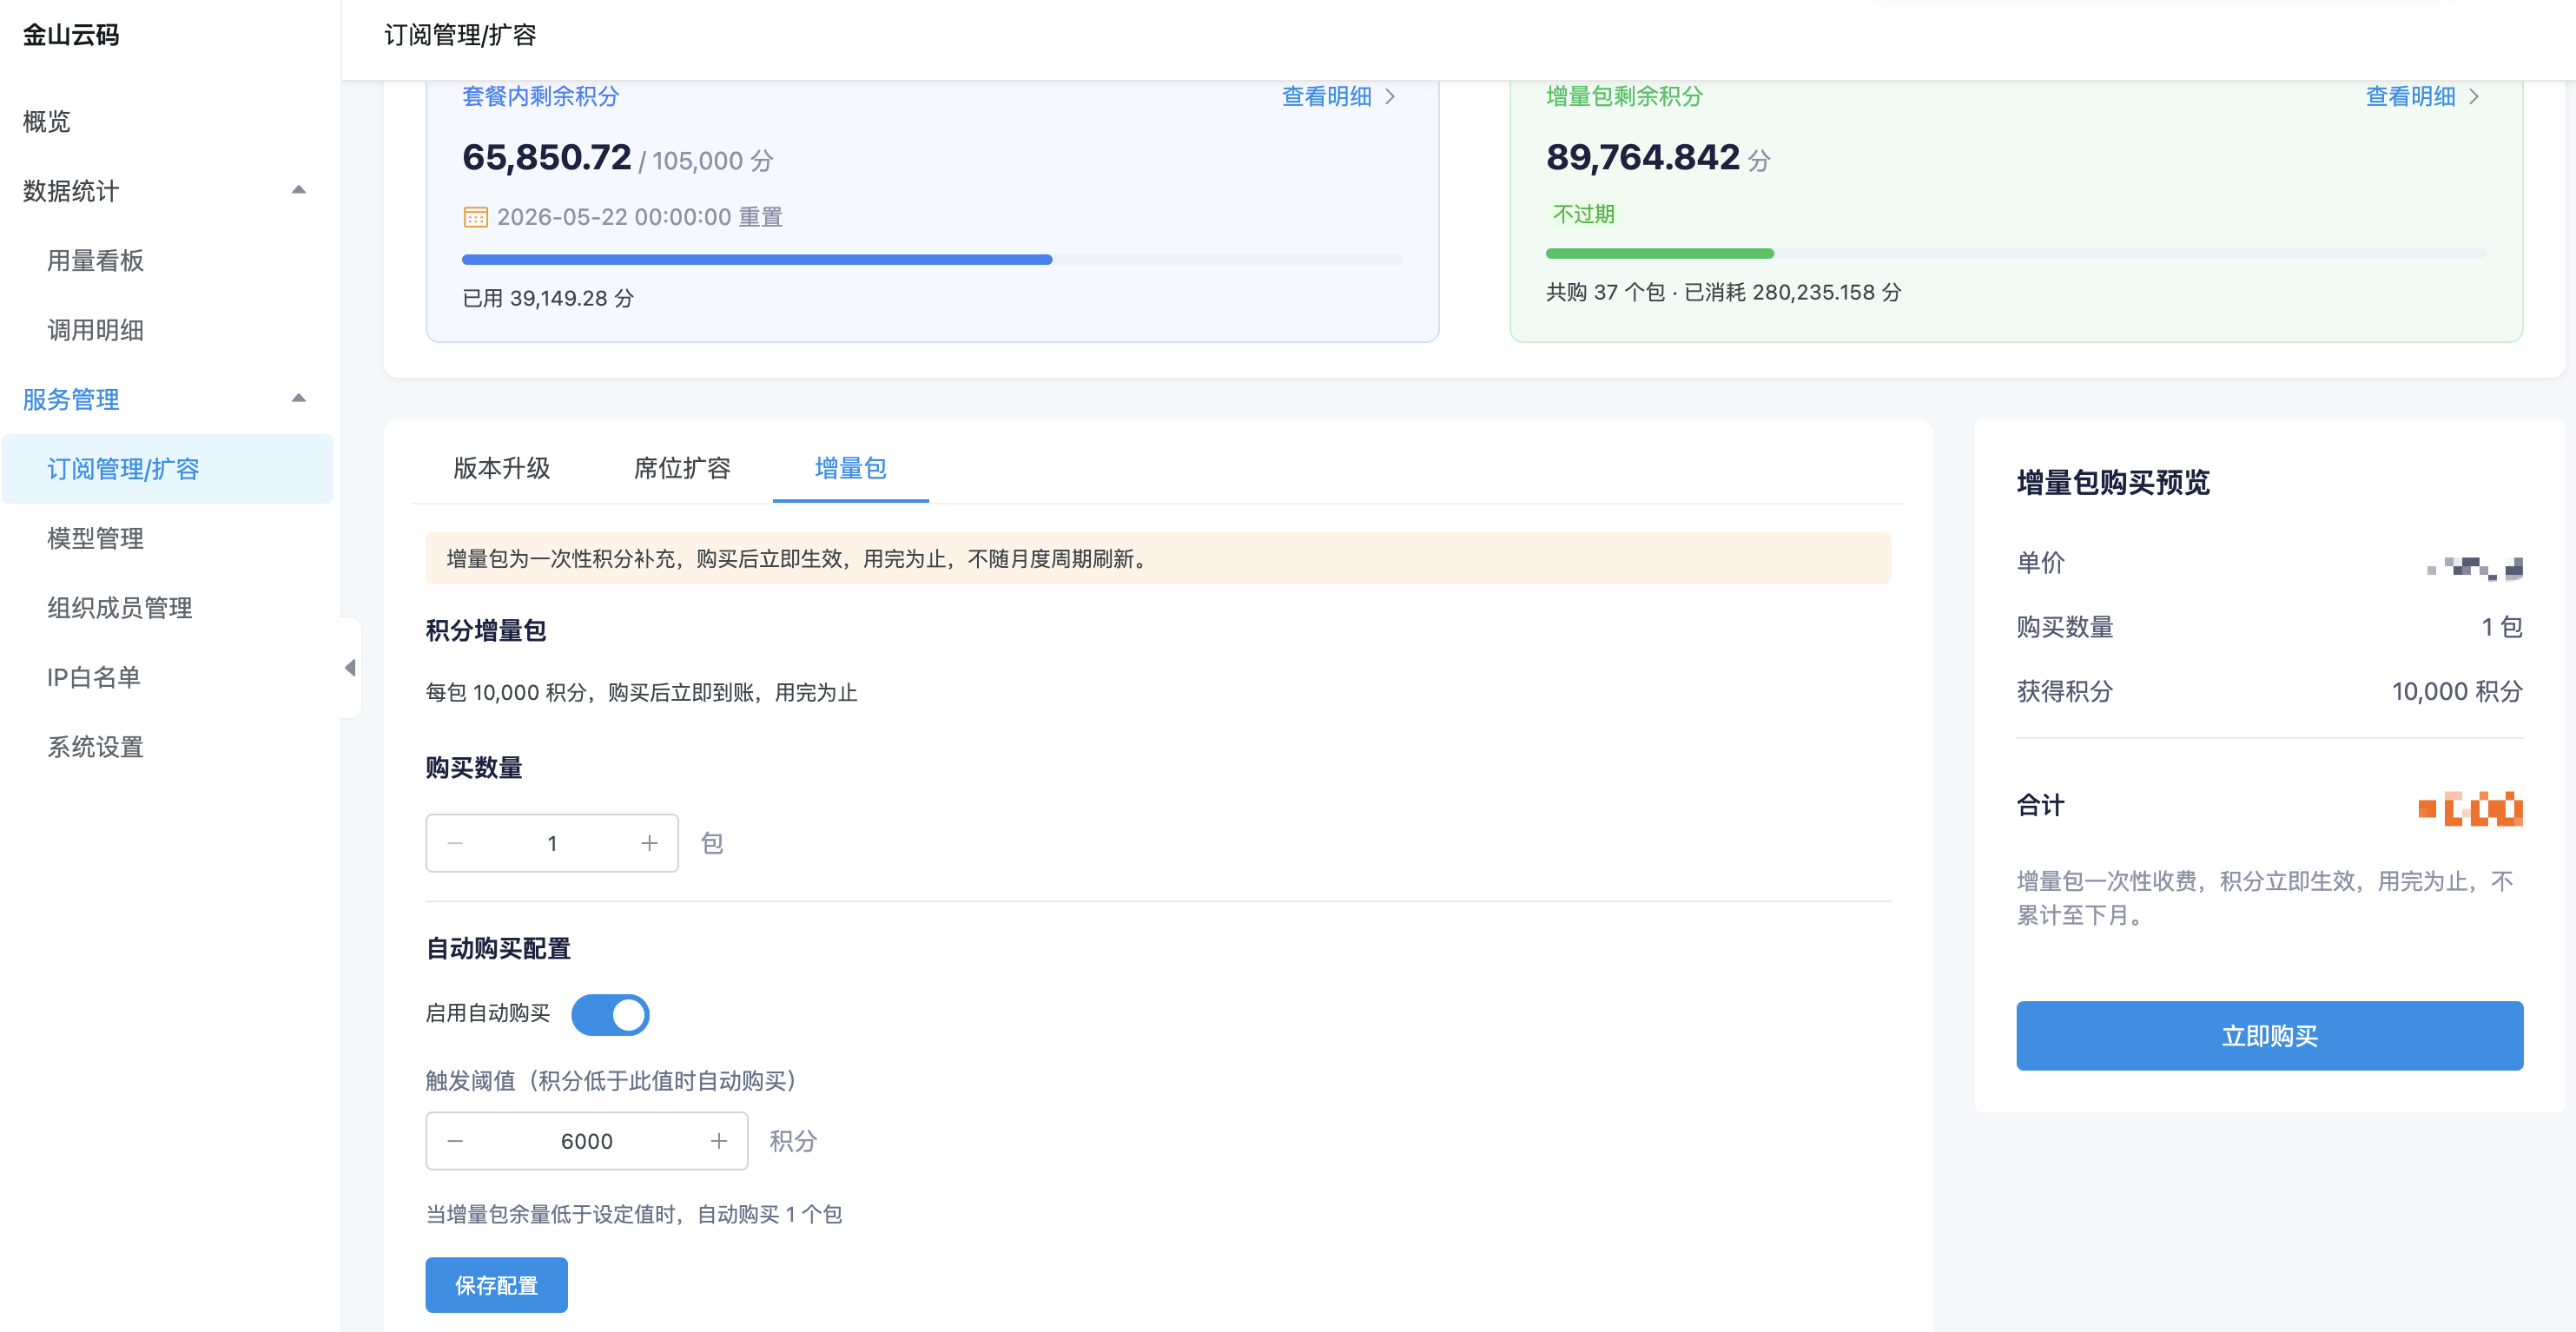The height and width of the screenshot is (1332, 2576).
Task: Click the orange notice about 增量包为一次性积分补充
Action: click(x=1157, y=558)
